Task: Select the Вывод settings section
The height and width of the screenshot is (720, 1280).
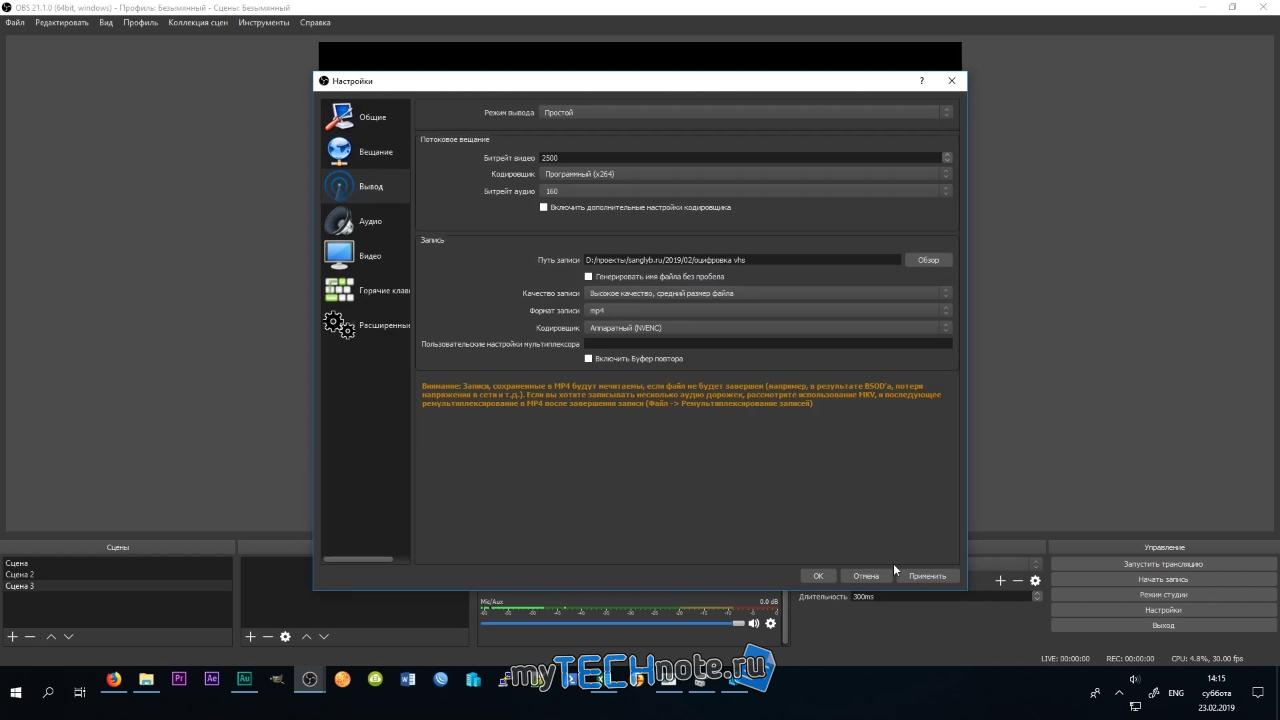Action: [x=366, y=186]
